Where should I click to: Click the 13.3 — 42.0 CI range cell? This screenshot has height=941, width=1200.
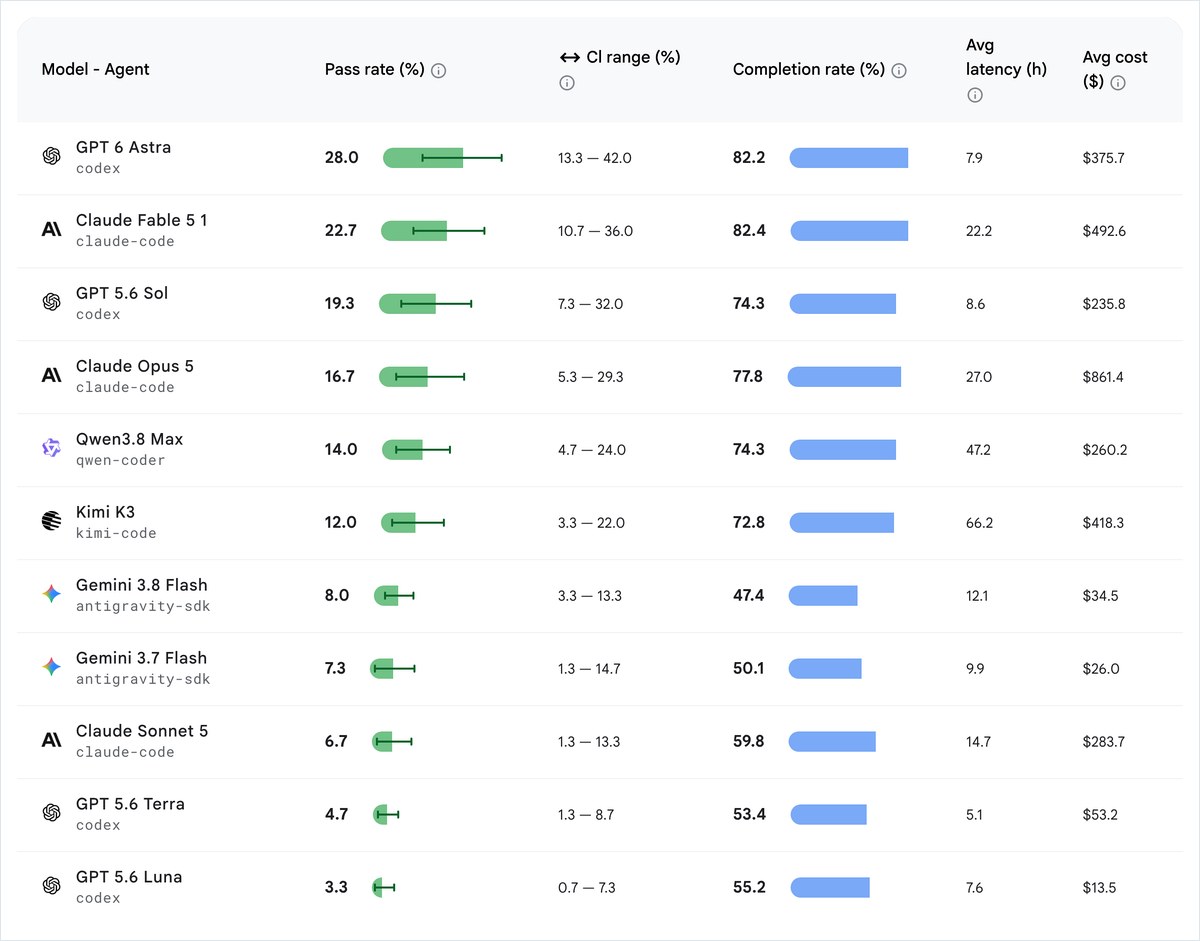click(595, 158)
